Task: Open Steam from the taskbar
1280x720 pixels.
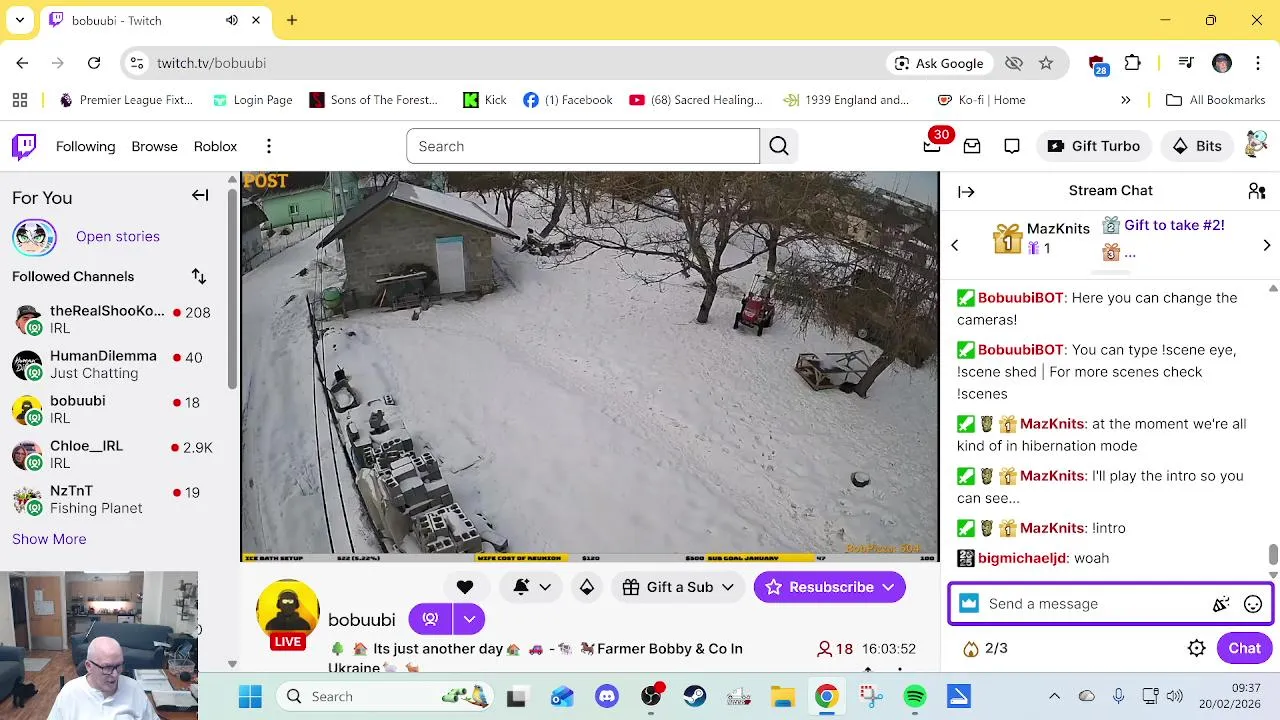Action: click(x=695, y=696)
